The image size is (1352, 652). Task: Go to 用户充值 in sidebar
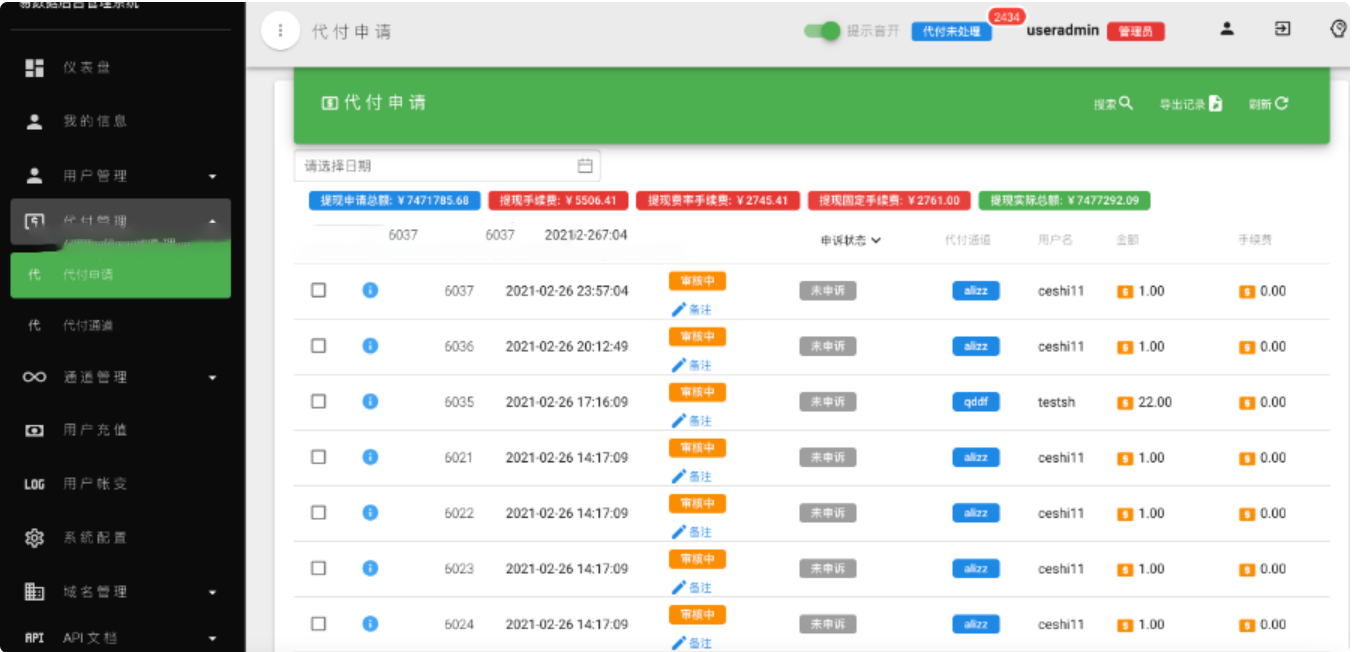95,430
